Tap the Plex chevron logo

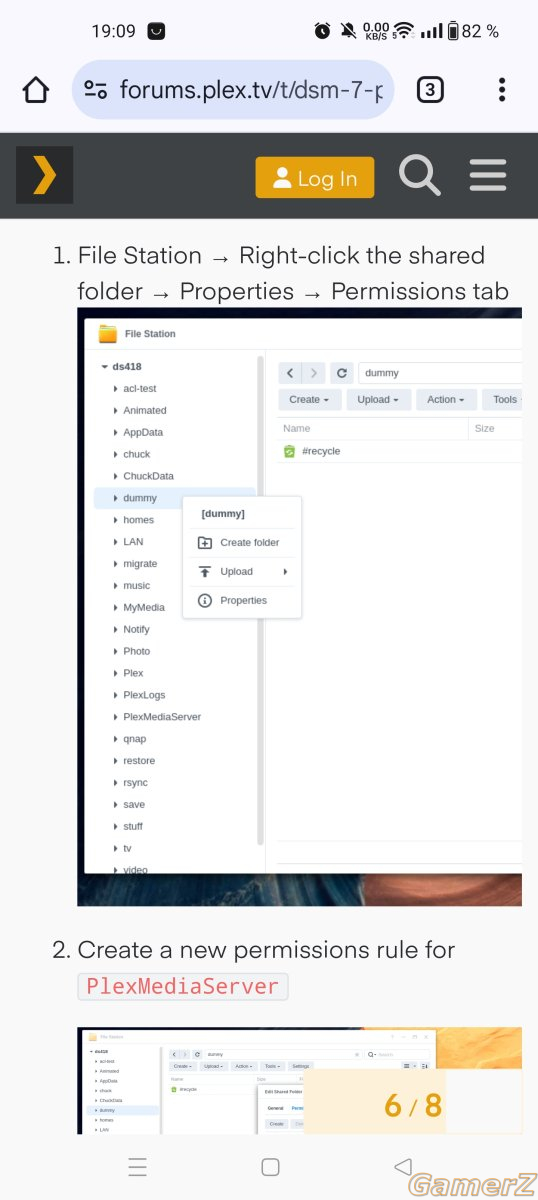pos(45,176)
